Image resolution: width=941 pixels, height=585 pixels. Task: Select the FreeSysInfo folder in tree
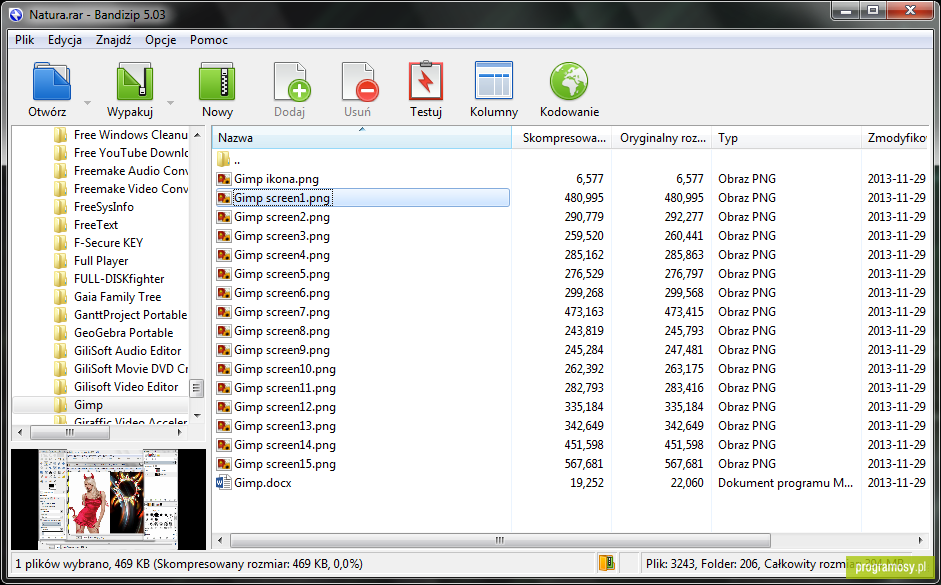[x=104, y=206]
